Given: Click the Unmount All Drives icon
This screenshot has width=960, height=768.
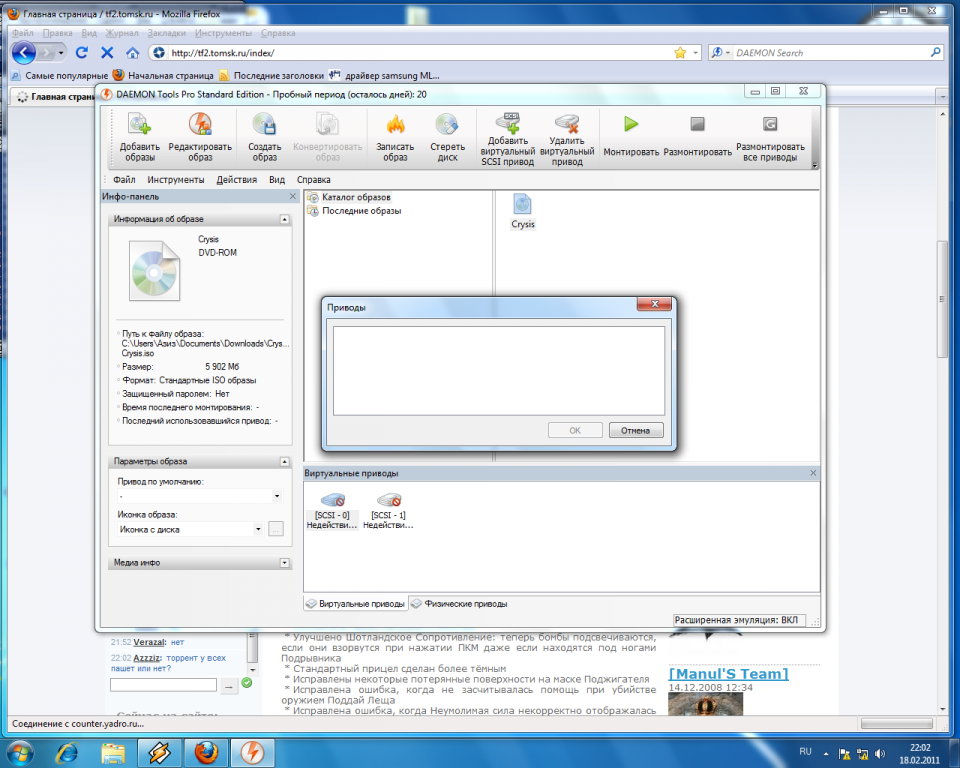Looking at the screenshot, I should 770,124.
